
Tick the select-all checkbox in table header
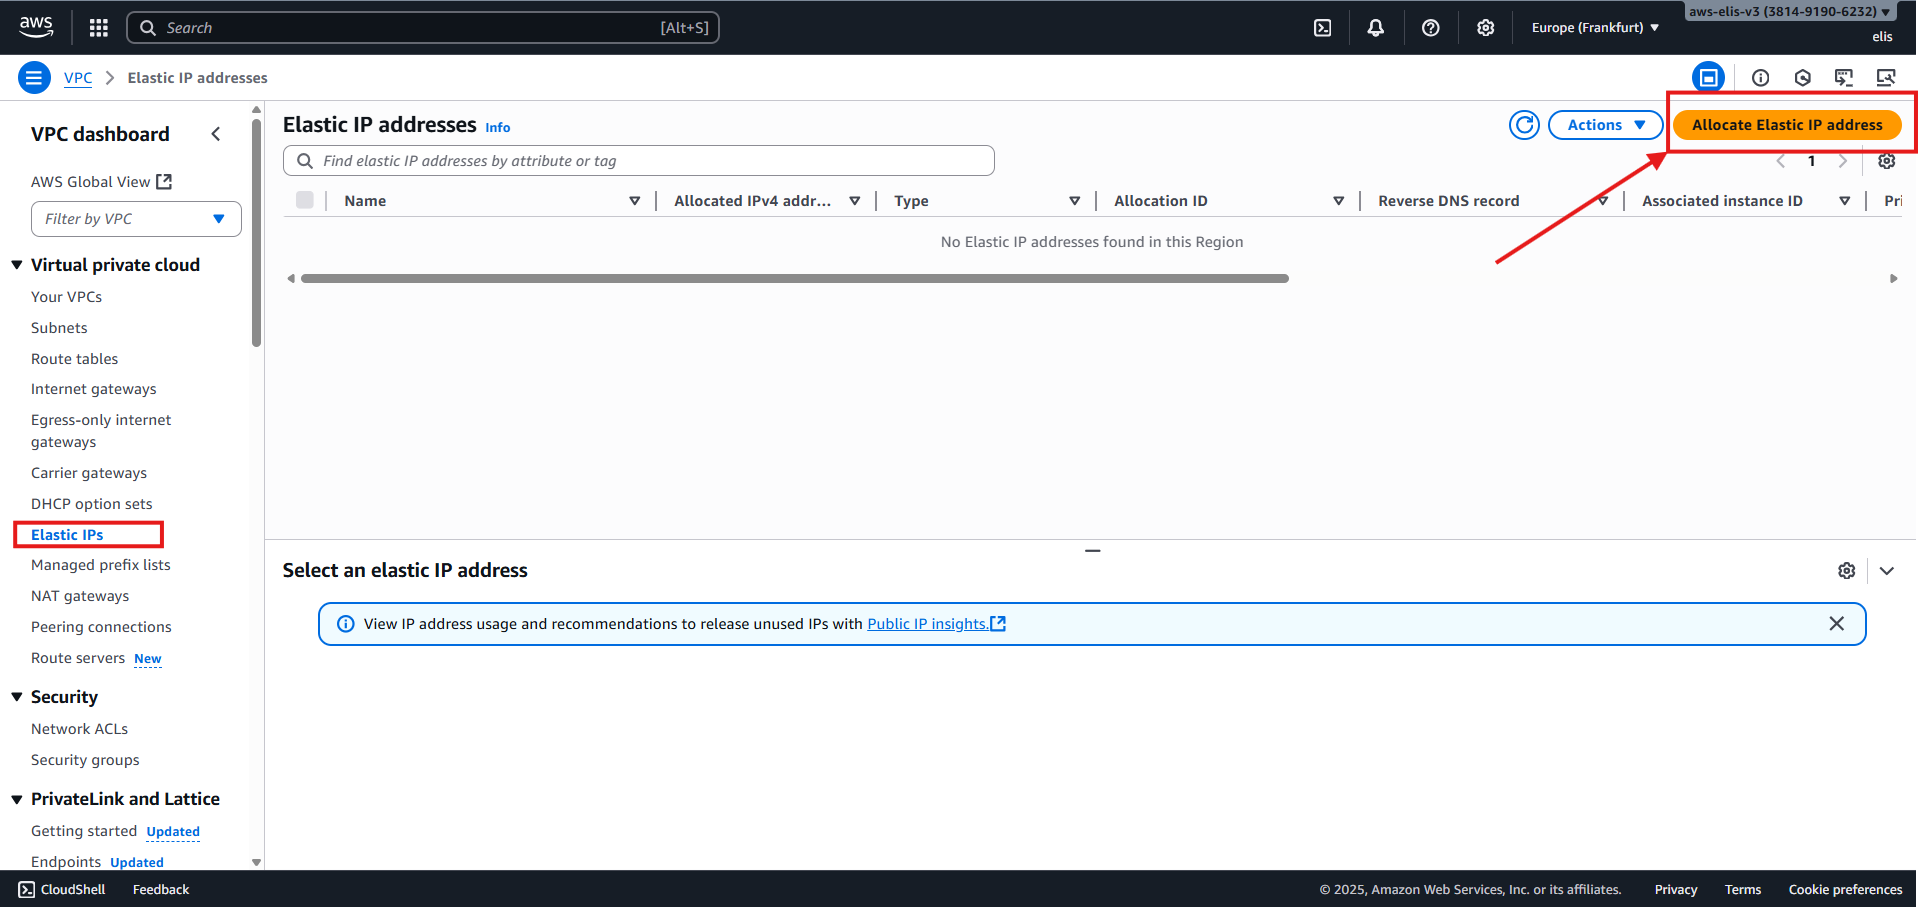[305, 200]
